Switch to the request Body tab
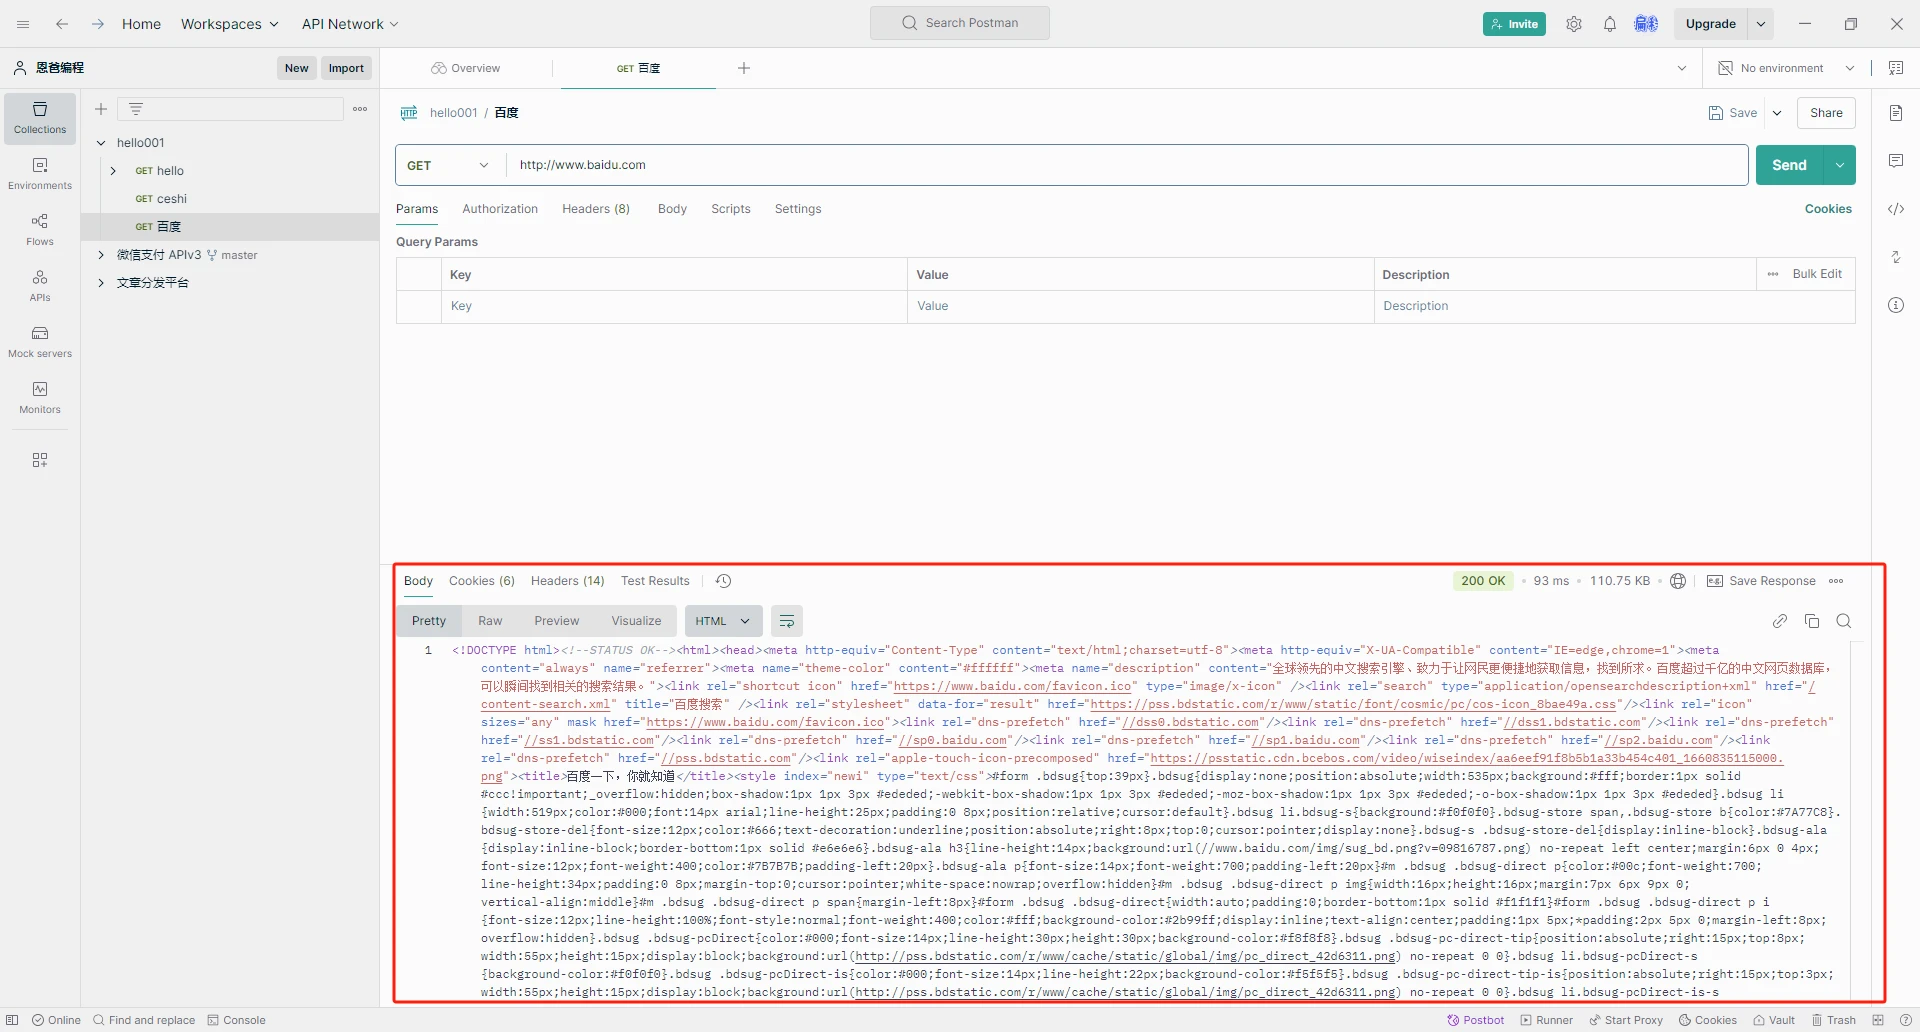 [672, 209]
